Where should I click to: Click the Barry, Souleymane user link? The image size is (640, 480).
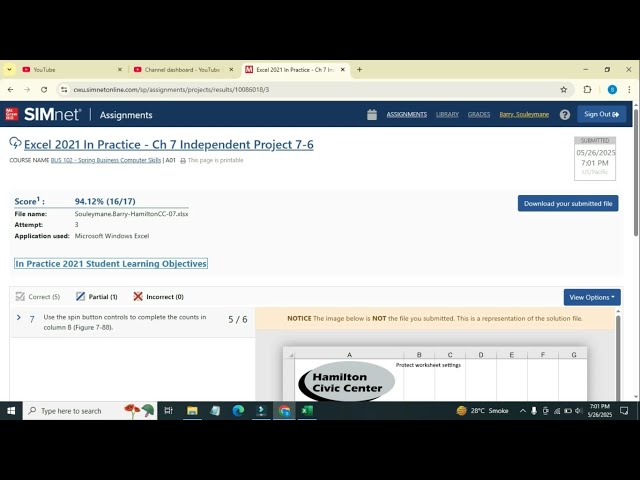point(524,115)
